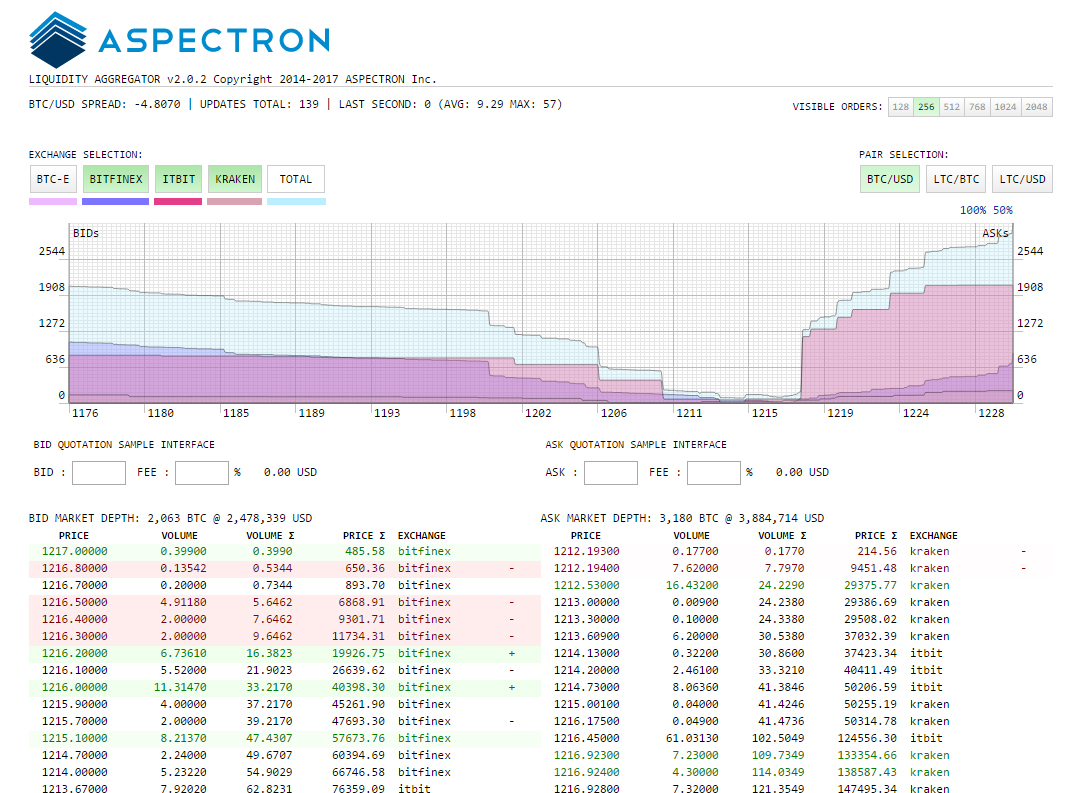Click the EXCHANGE header in the ask table
Screen dimensions: 1082x793
click(934, 536)
